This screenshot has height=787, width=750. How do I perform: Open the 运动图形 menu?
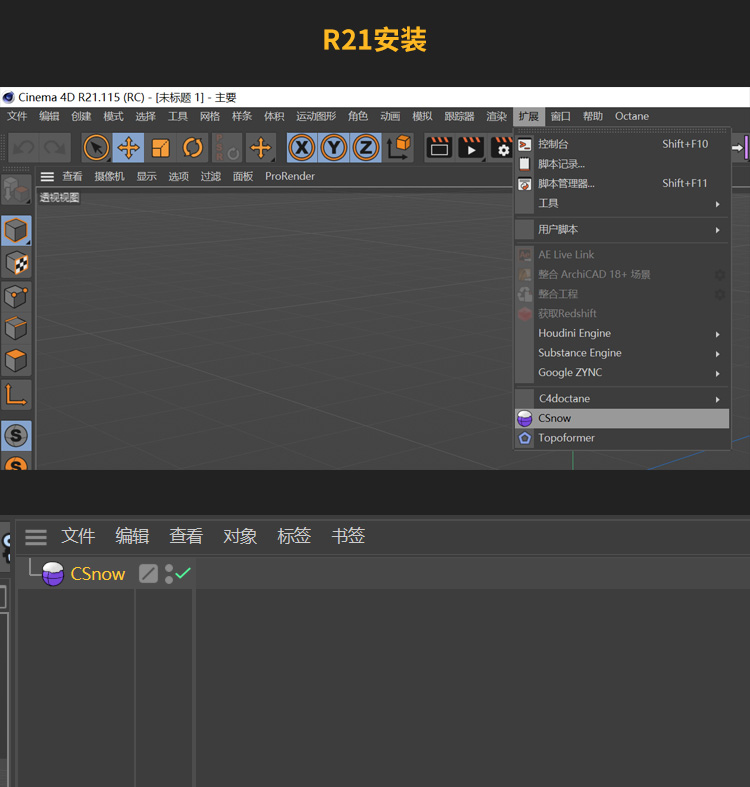316,116
